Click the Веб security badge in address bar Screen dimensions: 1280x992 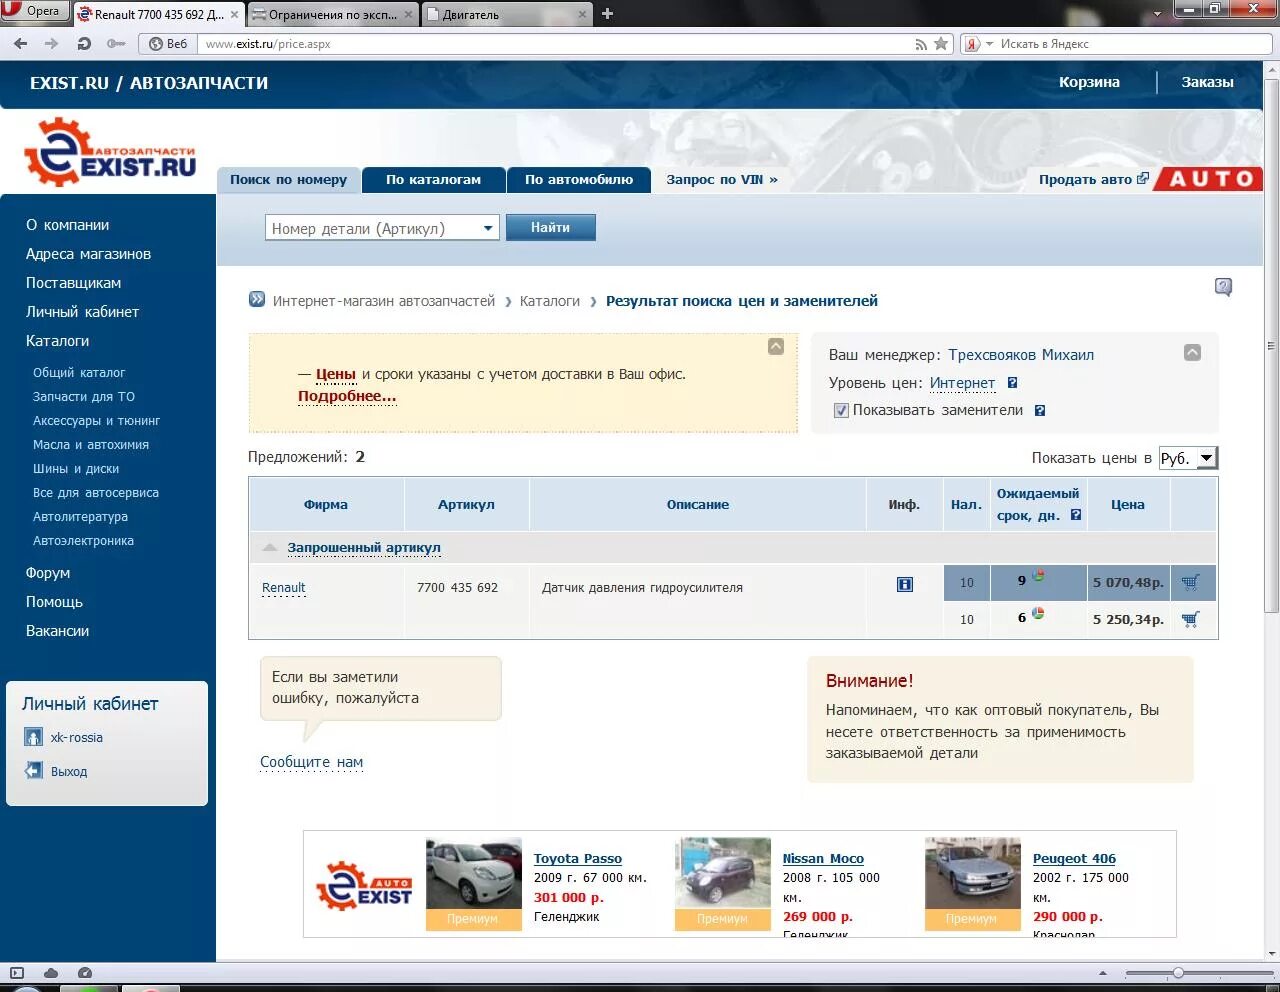coord(168,44)
